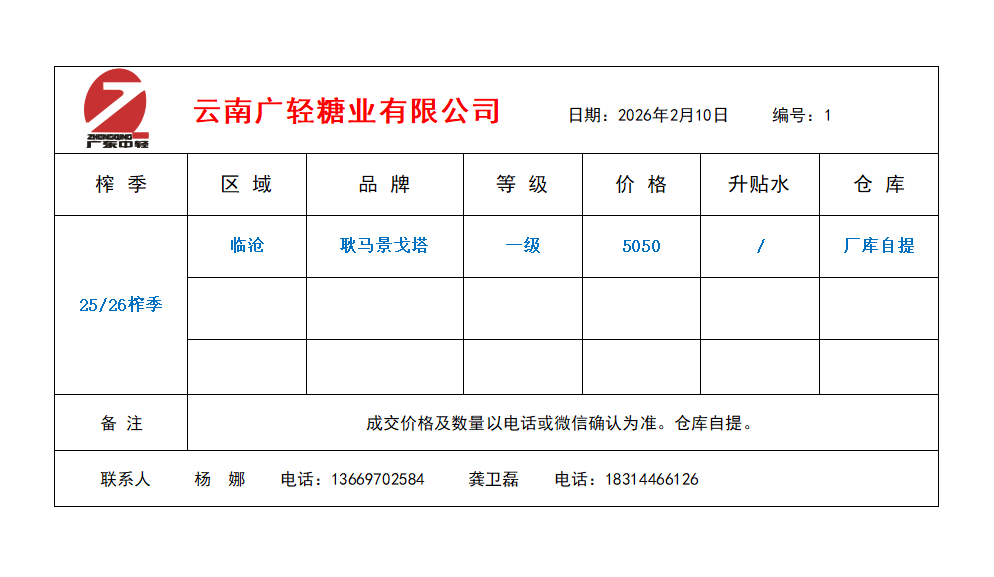Click the 品牌 header cell
The image size is (994, 577).
(384, 184)
